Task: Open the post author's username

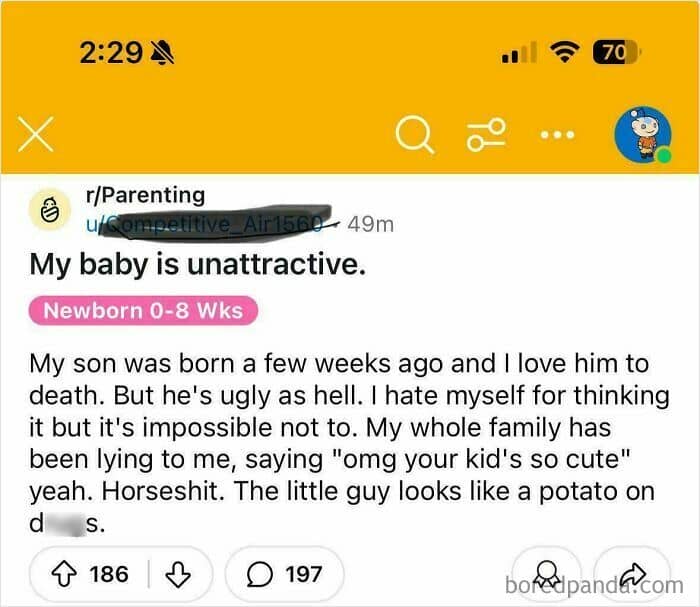Action: coord(212,224)
